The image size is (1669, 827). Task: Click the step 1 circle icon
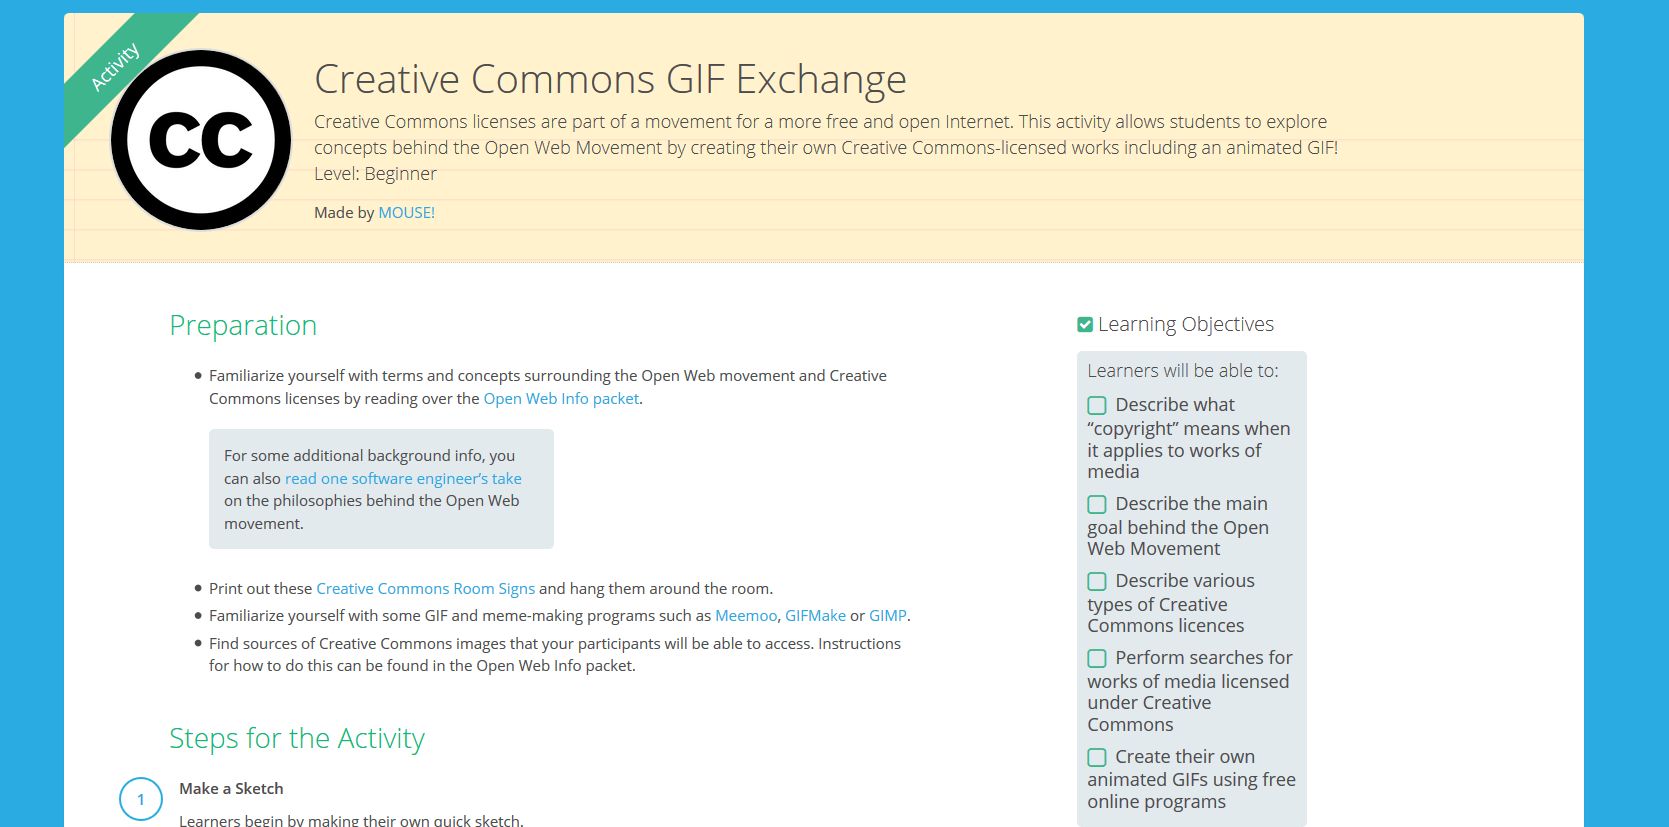(x=141, y=799)
